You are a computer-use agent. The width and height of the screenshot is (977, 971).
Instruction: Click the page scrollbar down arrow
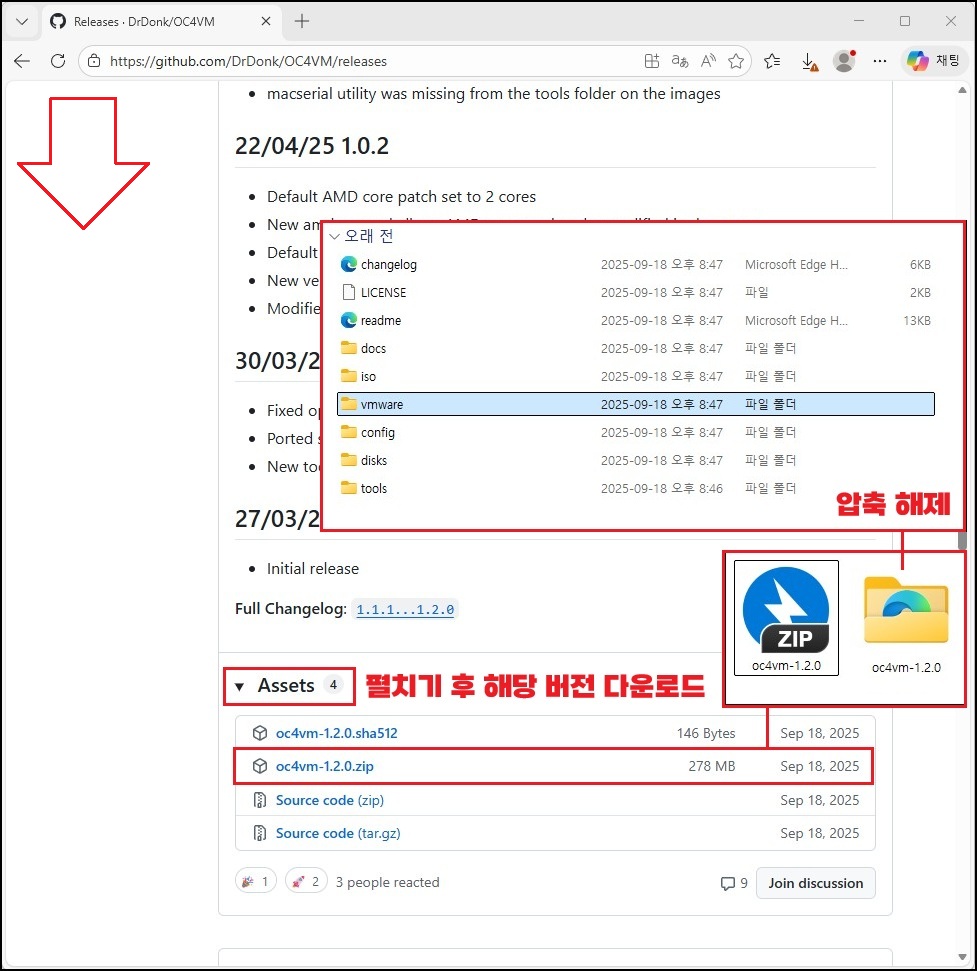pyautogui.click(x=963, y=957)
